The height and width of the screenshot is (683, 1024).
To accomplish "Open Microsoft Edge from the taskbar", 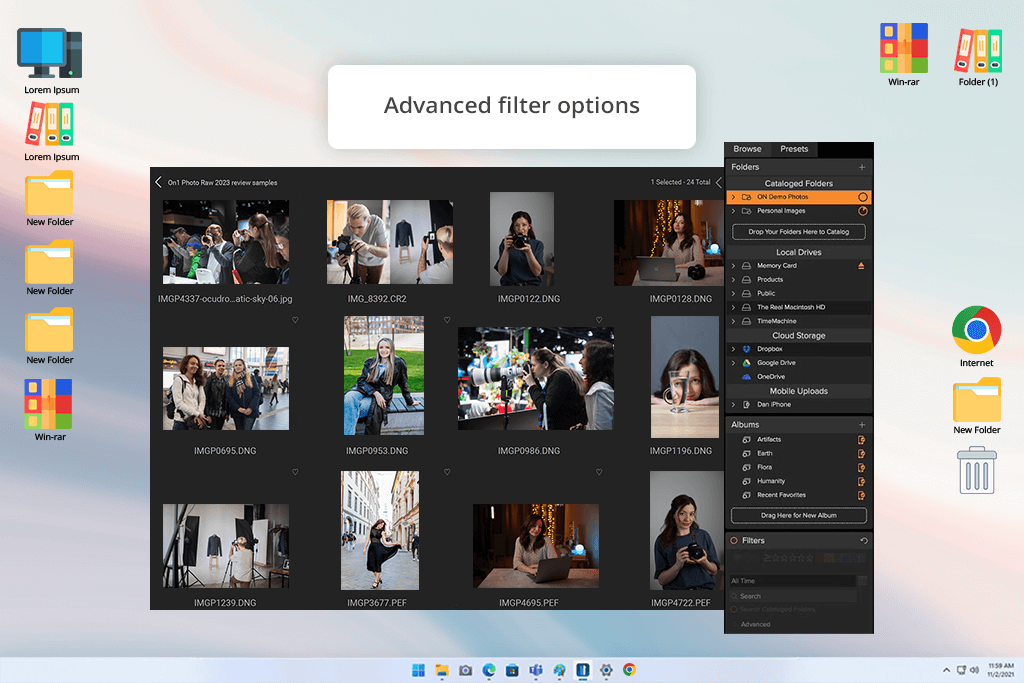I will (x=488, y=670).
